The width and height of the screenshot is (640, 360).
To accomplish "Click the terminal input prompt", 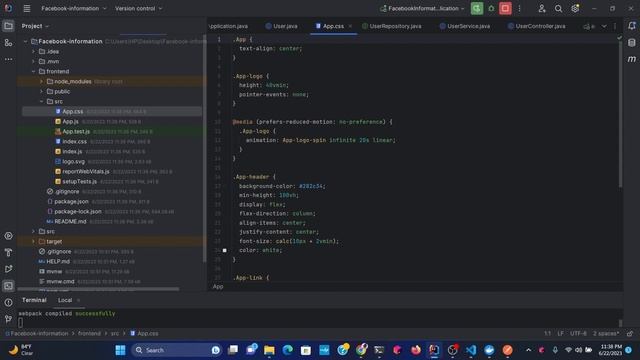I will (x=20, y=323).
